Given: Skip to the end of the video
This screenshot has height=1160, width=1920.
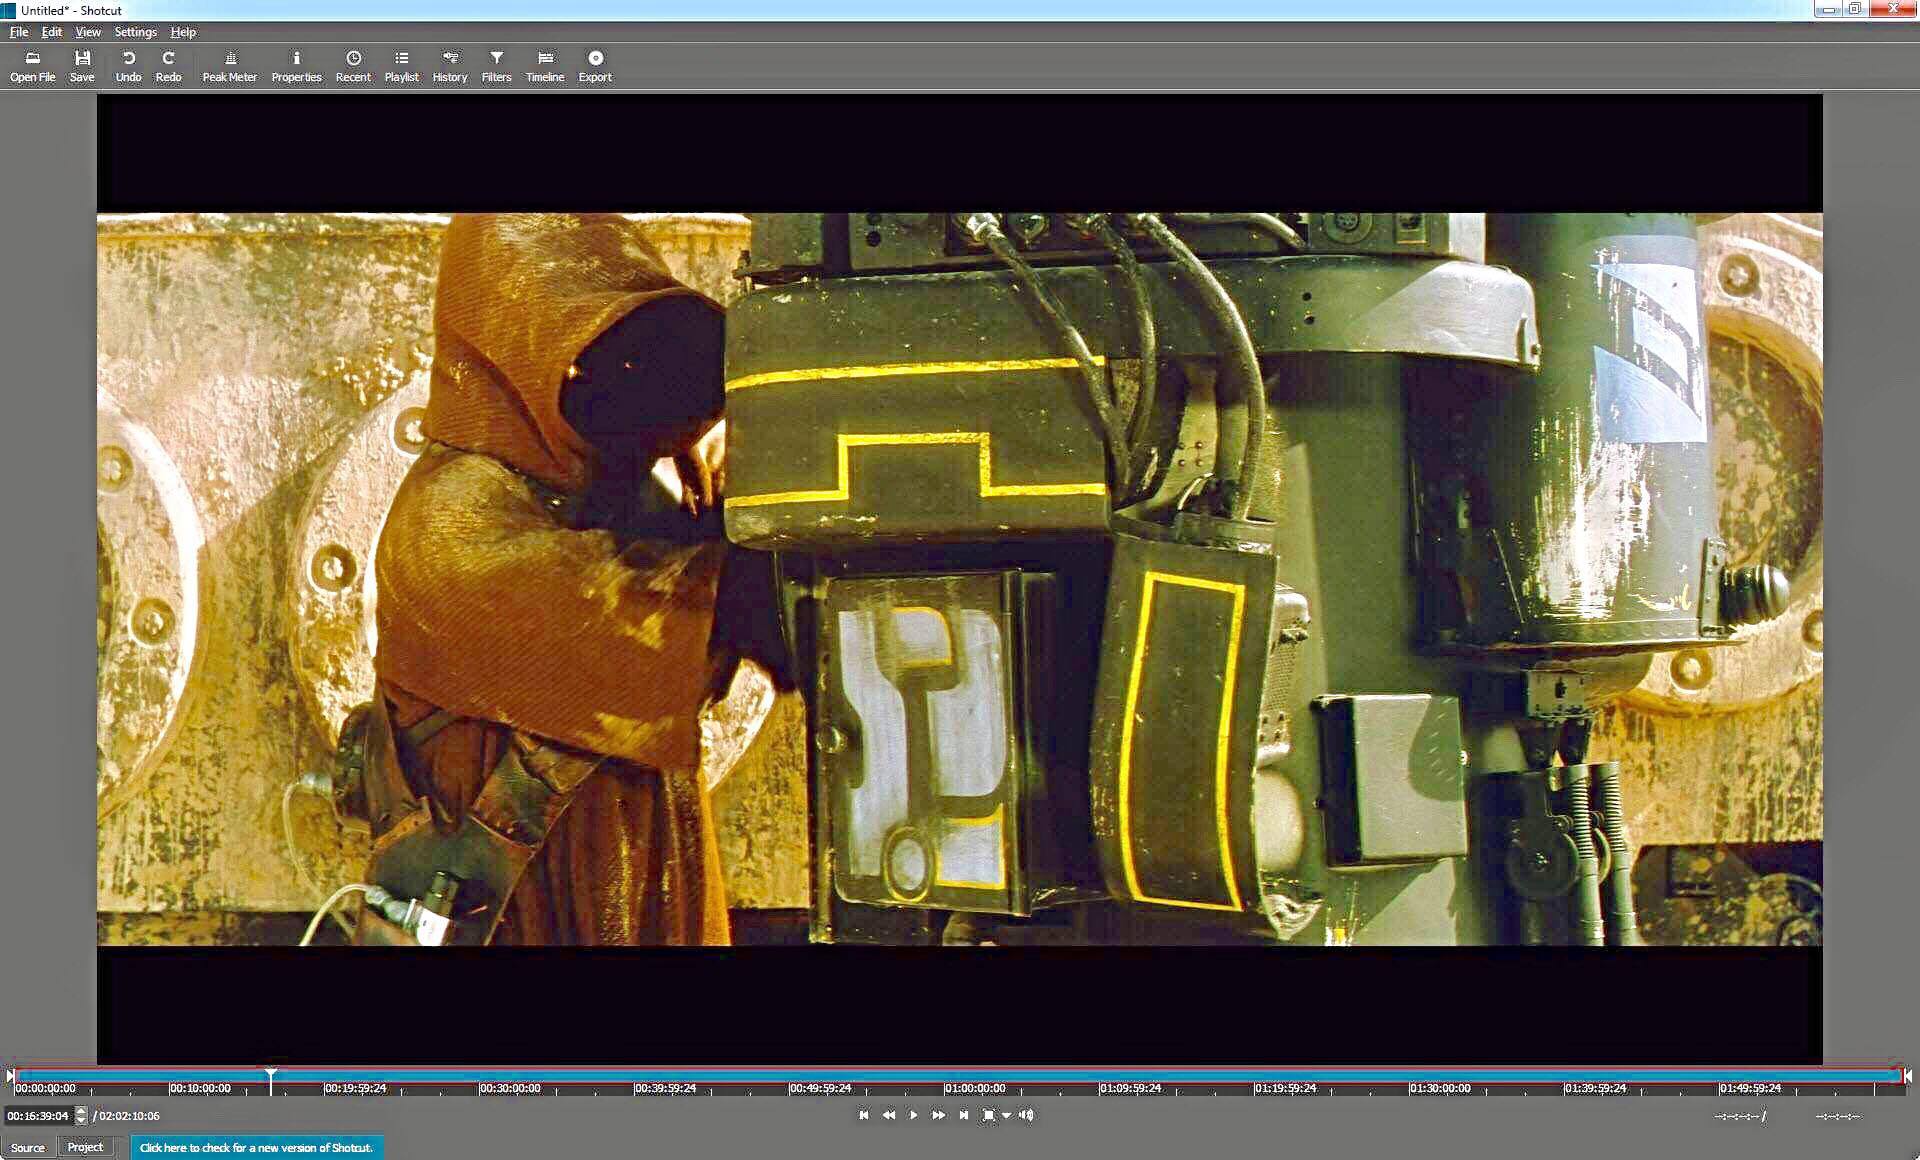Looking at the screenshot, I should [963, 1115].
